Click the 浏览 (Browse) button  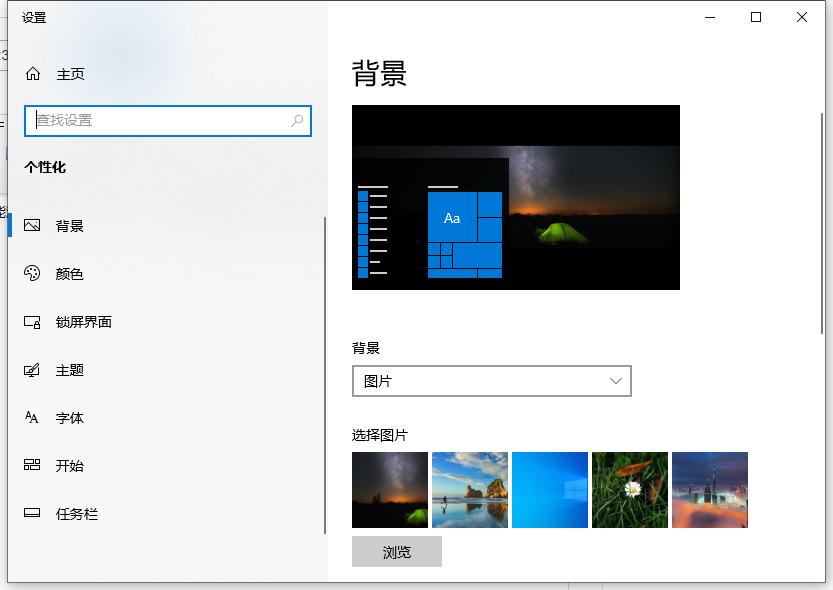(396, 551)
